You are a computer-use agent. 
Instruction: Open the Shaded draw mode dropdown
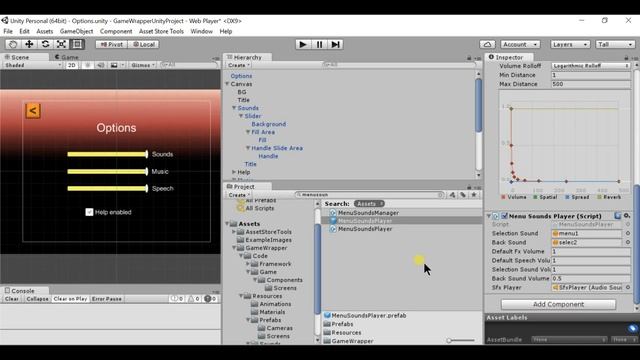tap(32, 65)
